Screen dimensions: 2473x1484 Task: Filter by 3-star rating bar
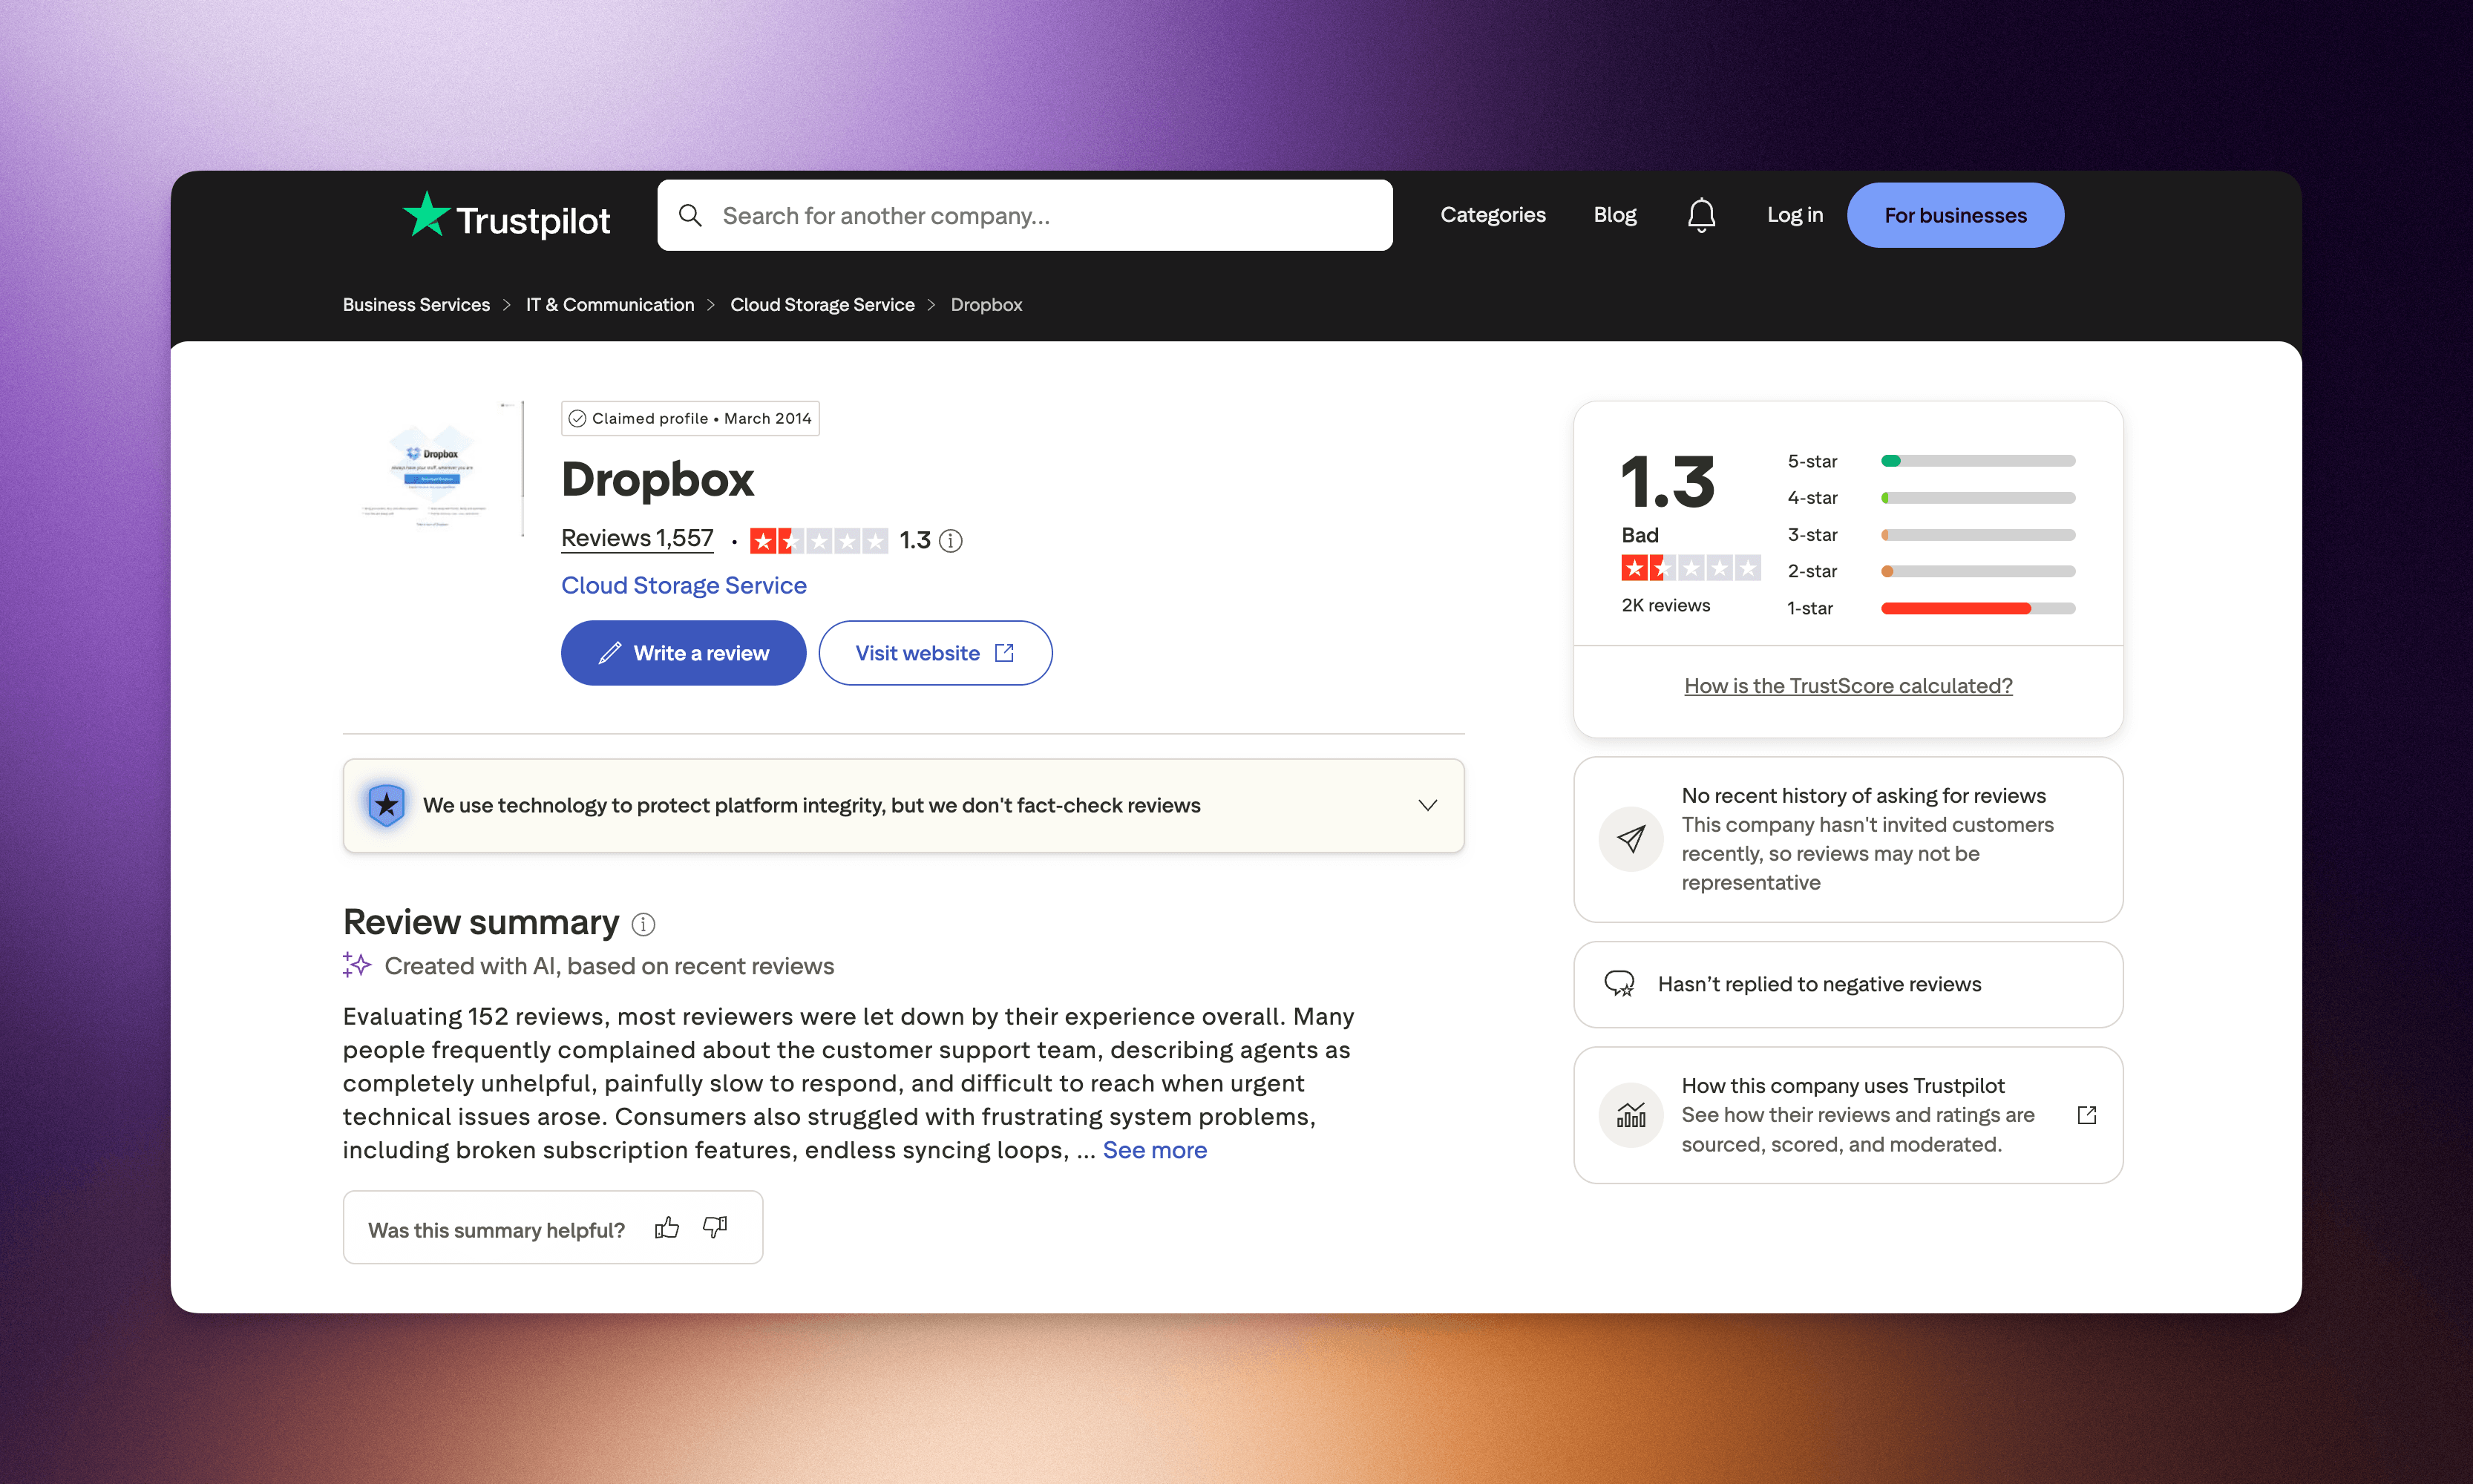point(1930,535)
